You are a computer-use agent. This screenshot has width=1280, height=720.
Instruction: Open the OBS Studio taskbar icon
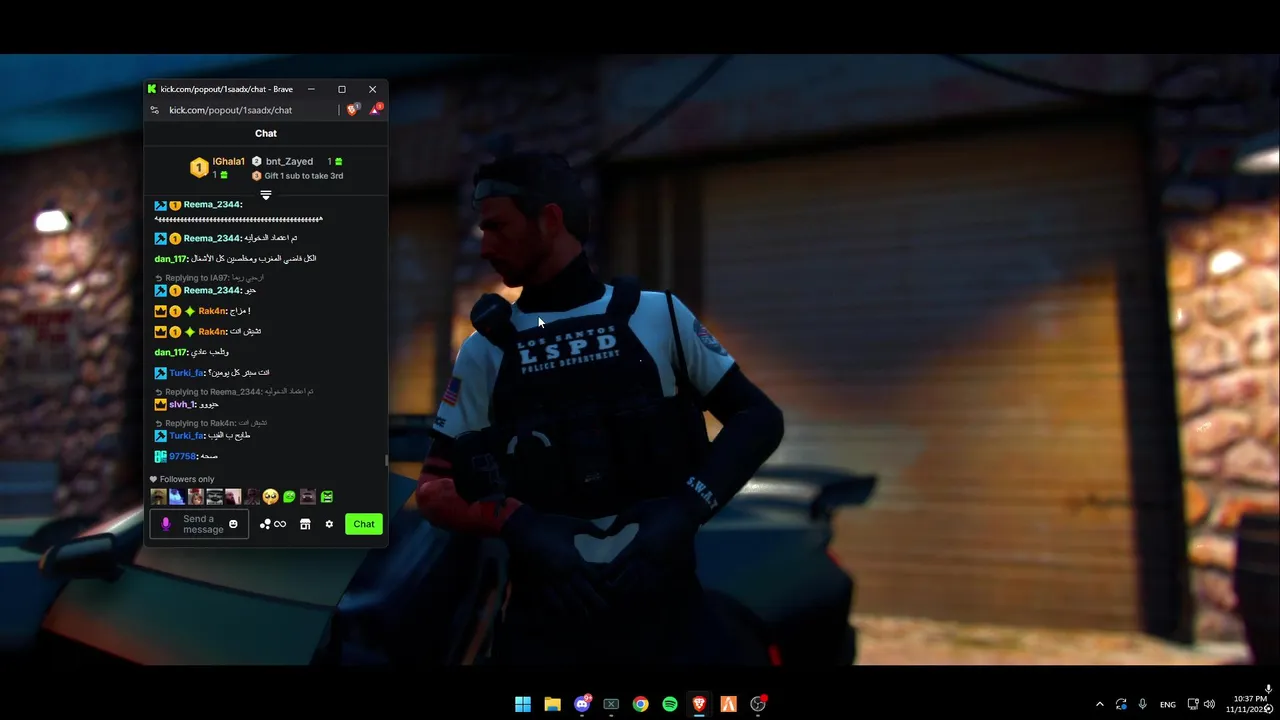pos(758,704)
